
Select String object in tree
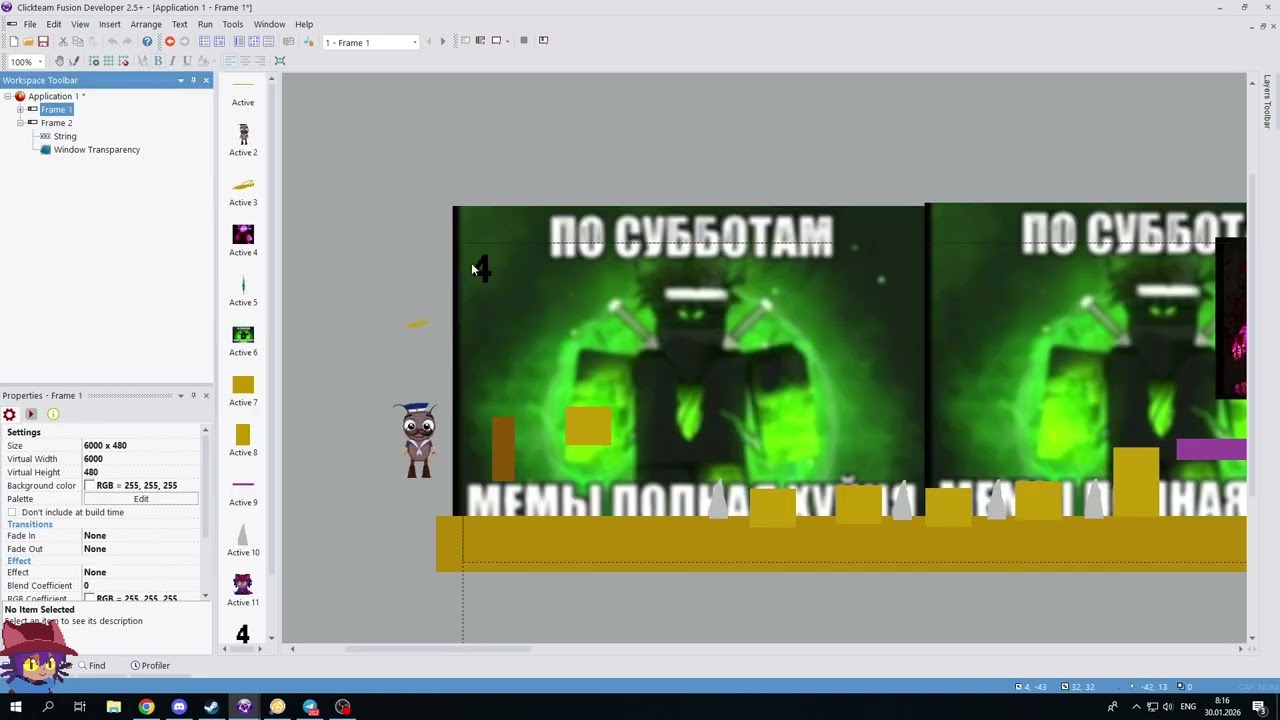click(x=65, y=136)
